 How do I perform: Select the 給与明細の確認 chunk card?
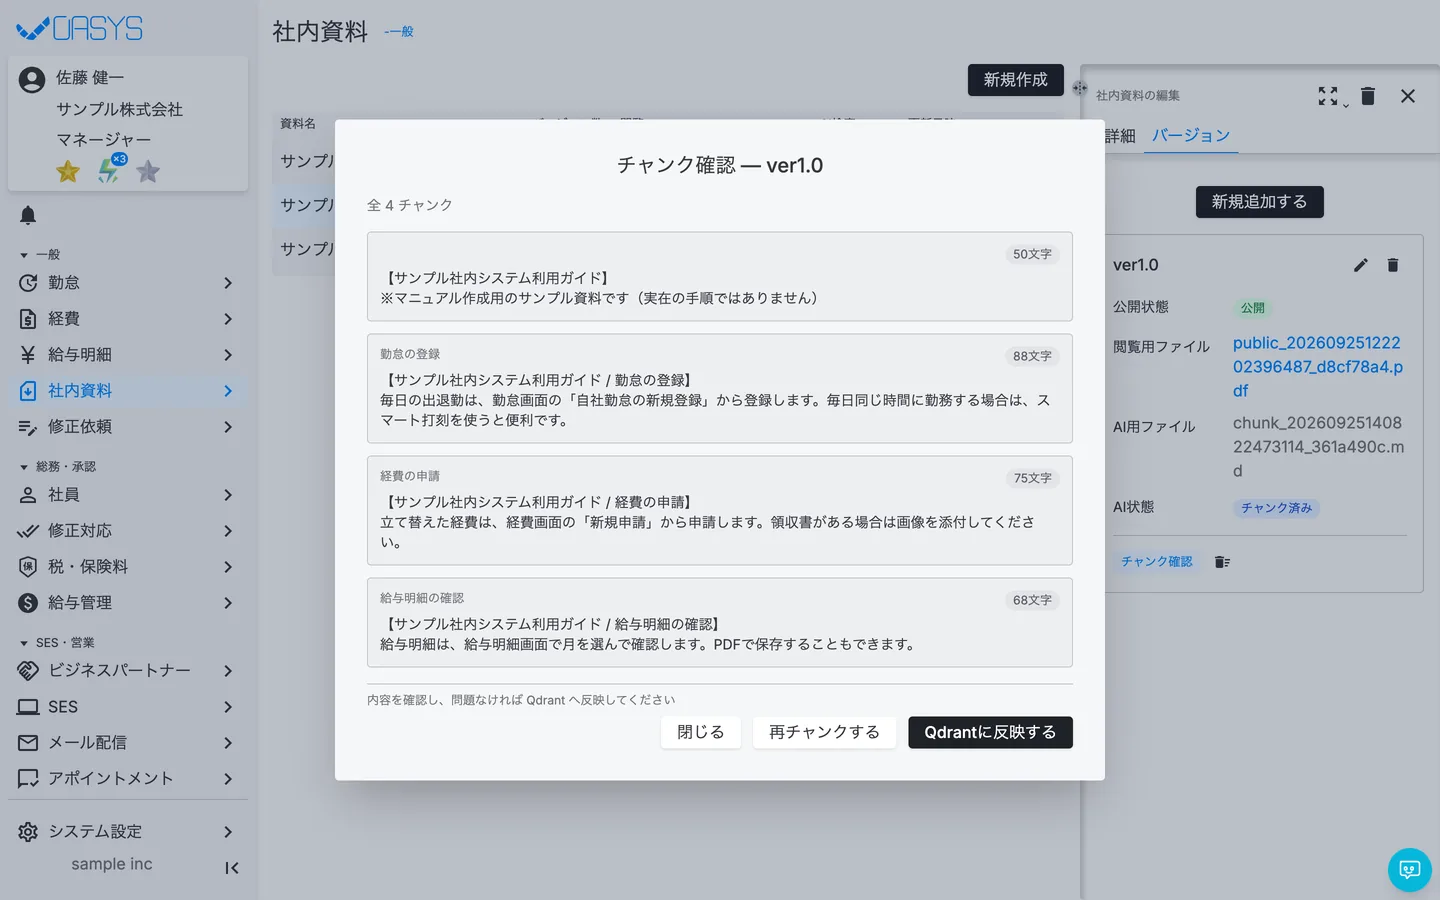(x=720, y=622)
